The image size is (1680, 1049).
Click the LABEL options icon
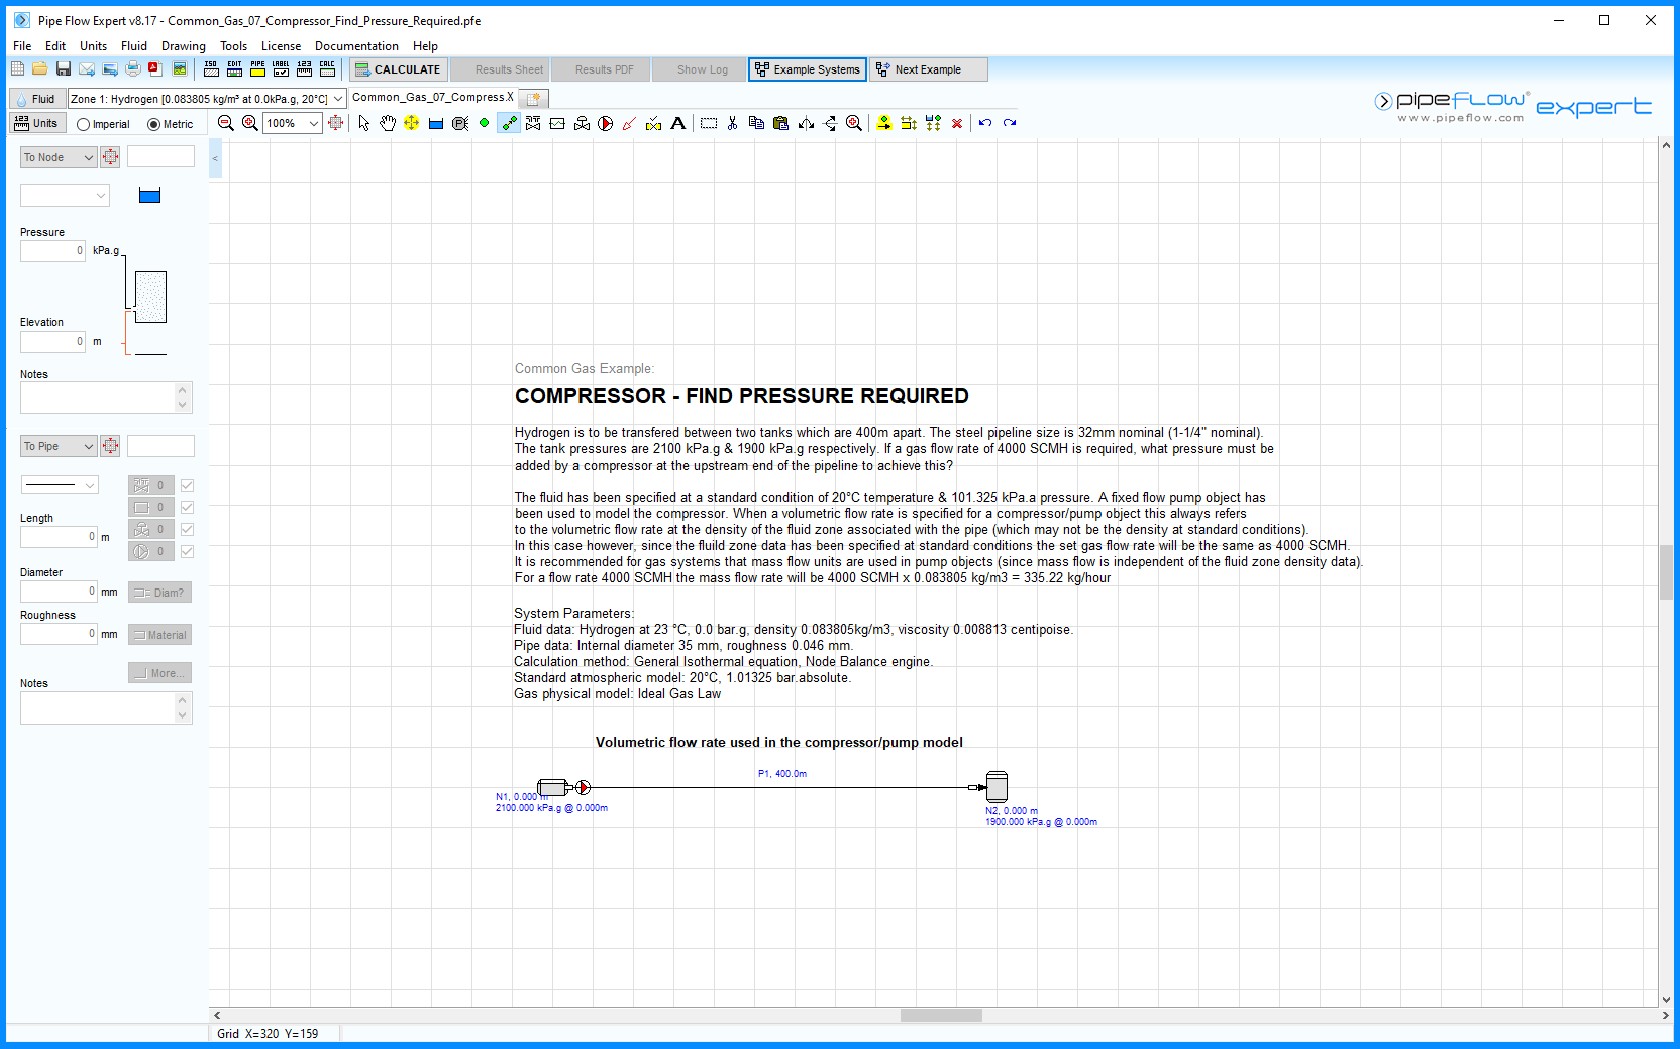click(281, 69)
